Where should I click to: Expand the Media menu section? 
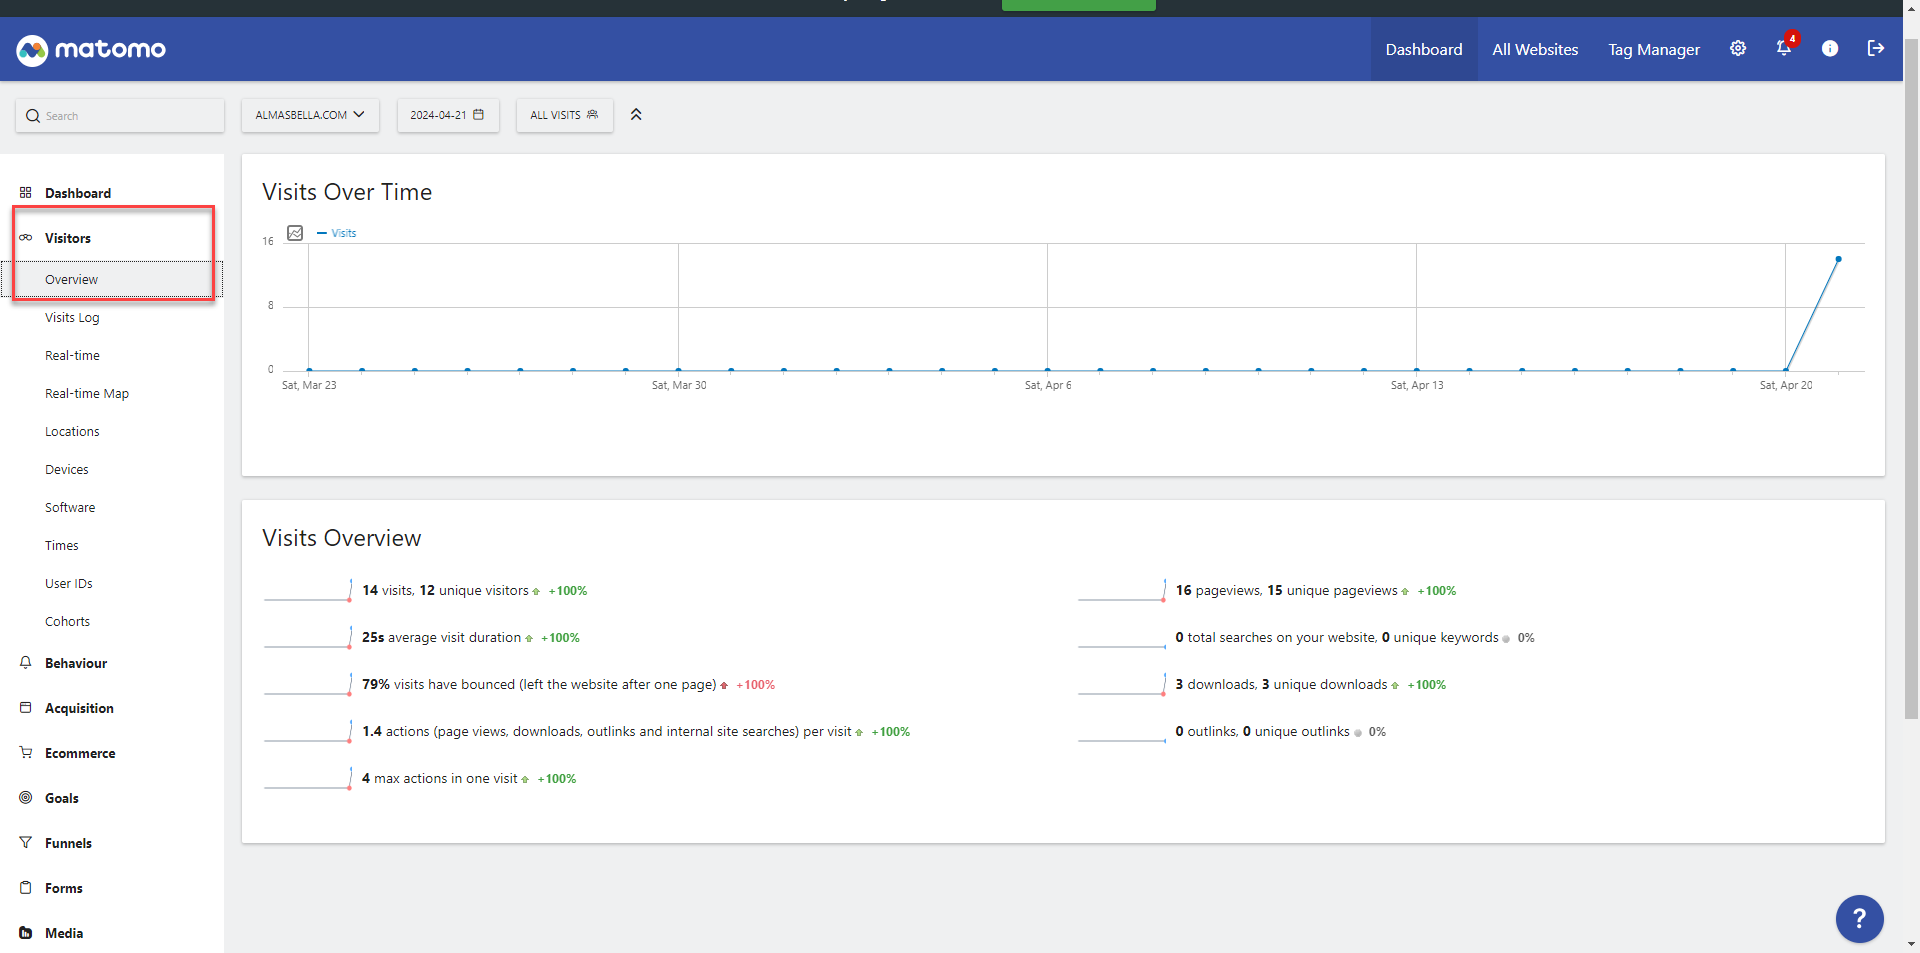(x=64, y=933)
